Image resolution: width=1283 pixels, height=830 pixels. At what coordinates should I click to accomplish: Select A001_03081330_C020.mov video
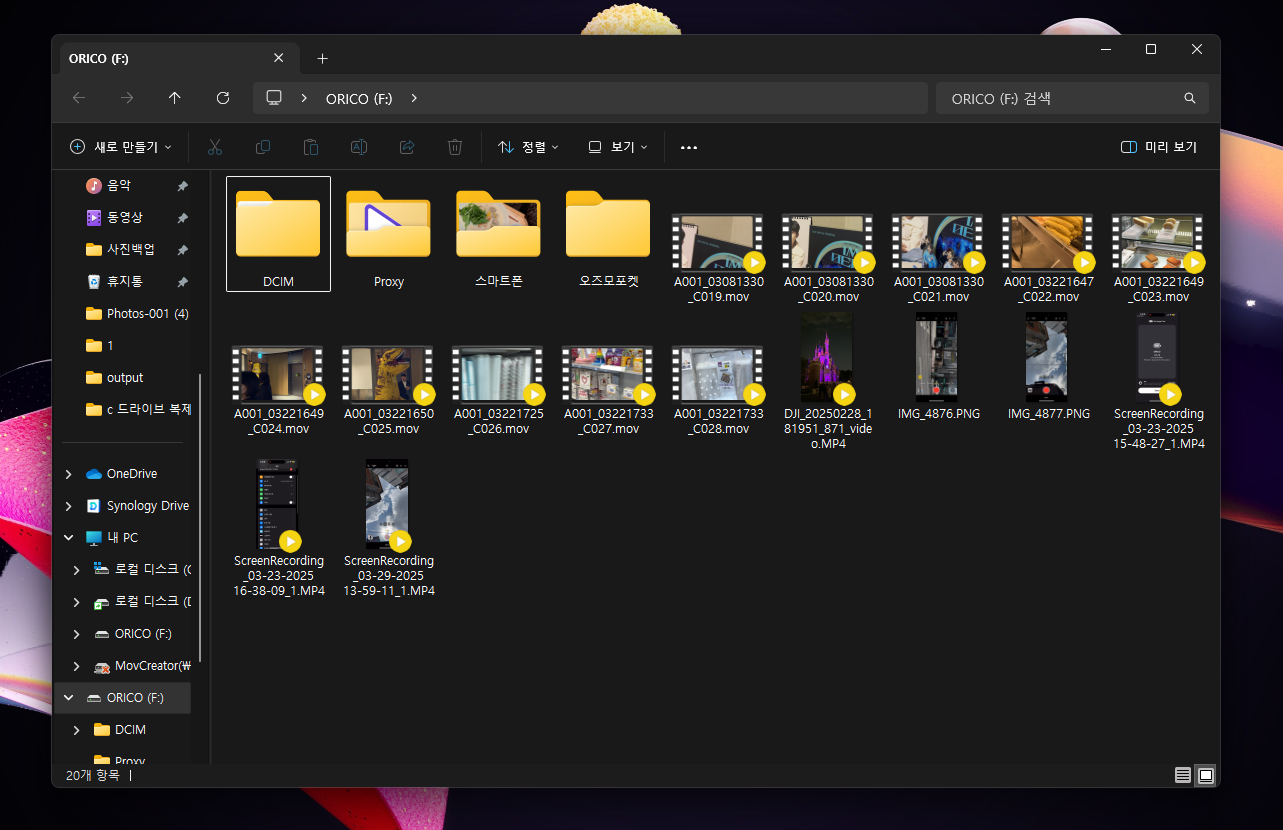pos(828,259)
